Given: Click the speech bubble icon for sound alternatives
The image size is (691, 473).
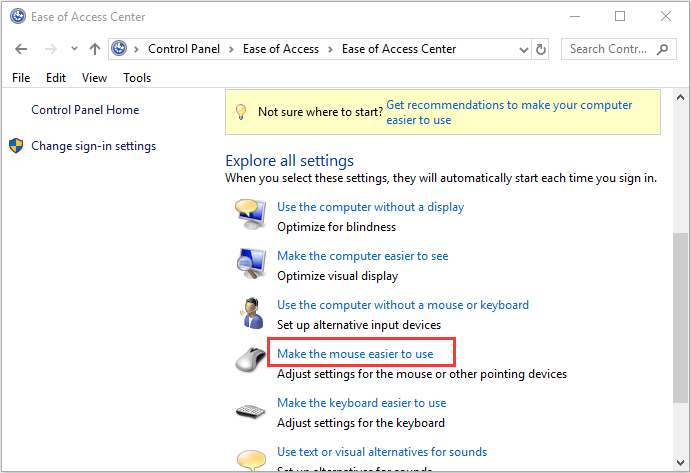Looking at the screenshot, I should pyautogui.click(x=249, y=458).
